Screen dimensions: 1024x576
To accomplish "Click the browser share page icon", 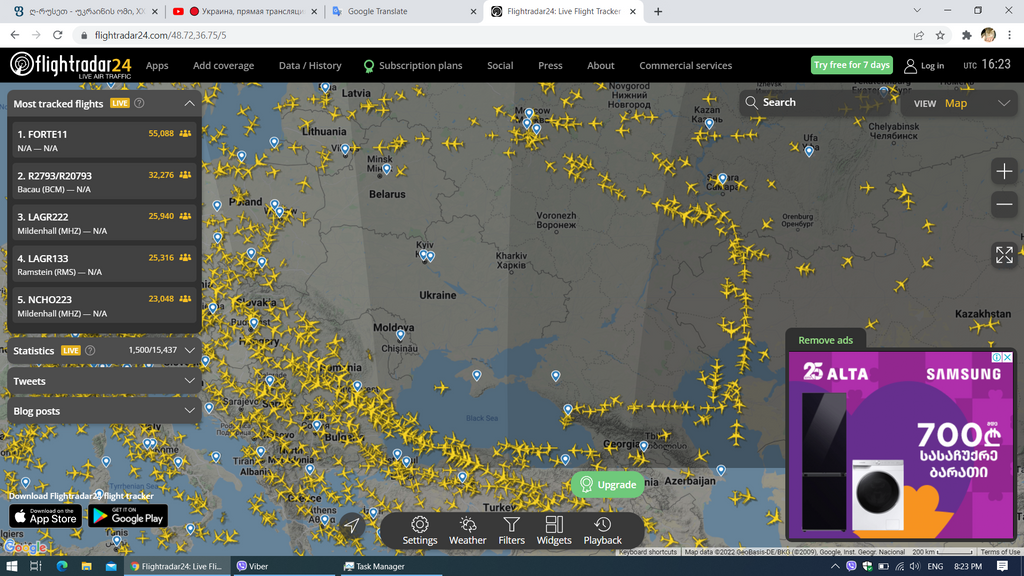I will point(919,35).
